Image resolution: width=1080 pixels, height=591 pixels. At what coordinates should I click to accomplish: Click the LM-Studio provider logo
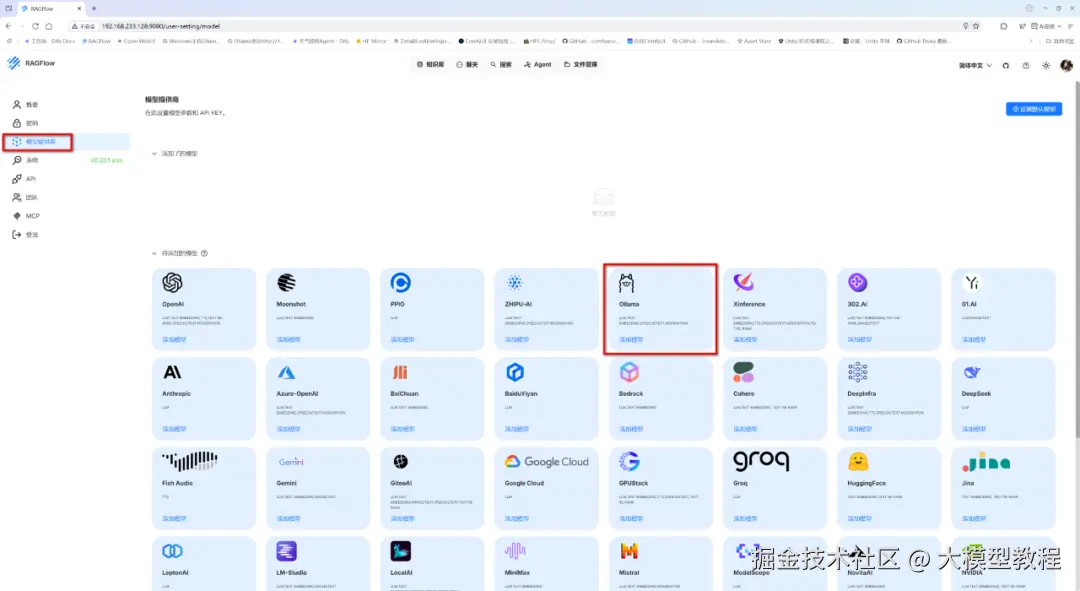point(287,551)
